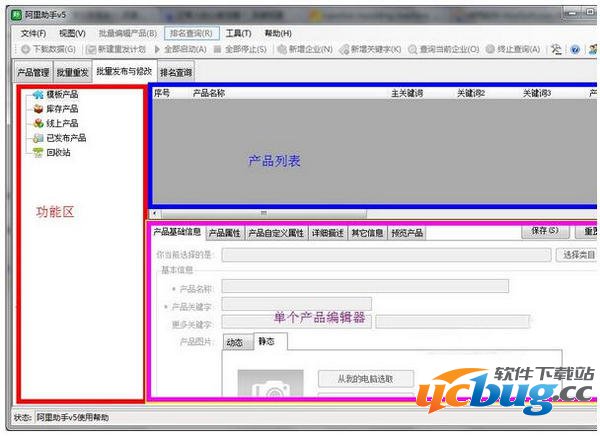Click the product list horizontal scrollbar
Viewport: 600px width, 436px height.
pyautogui.click(x=264, y=213)
